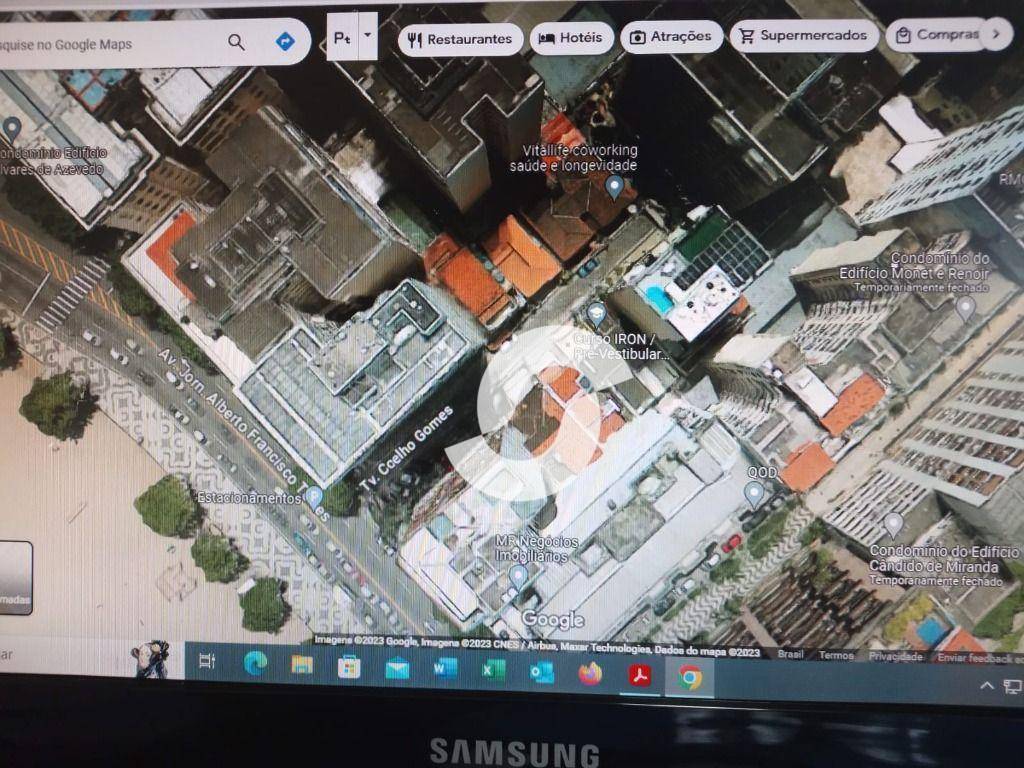Filter map by Atrações

[x=671, y=37]
